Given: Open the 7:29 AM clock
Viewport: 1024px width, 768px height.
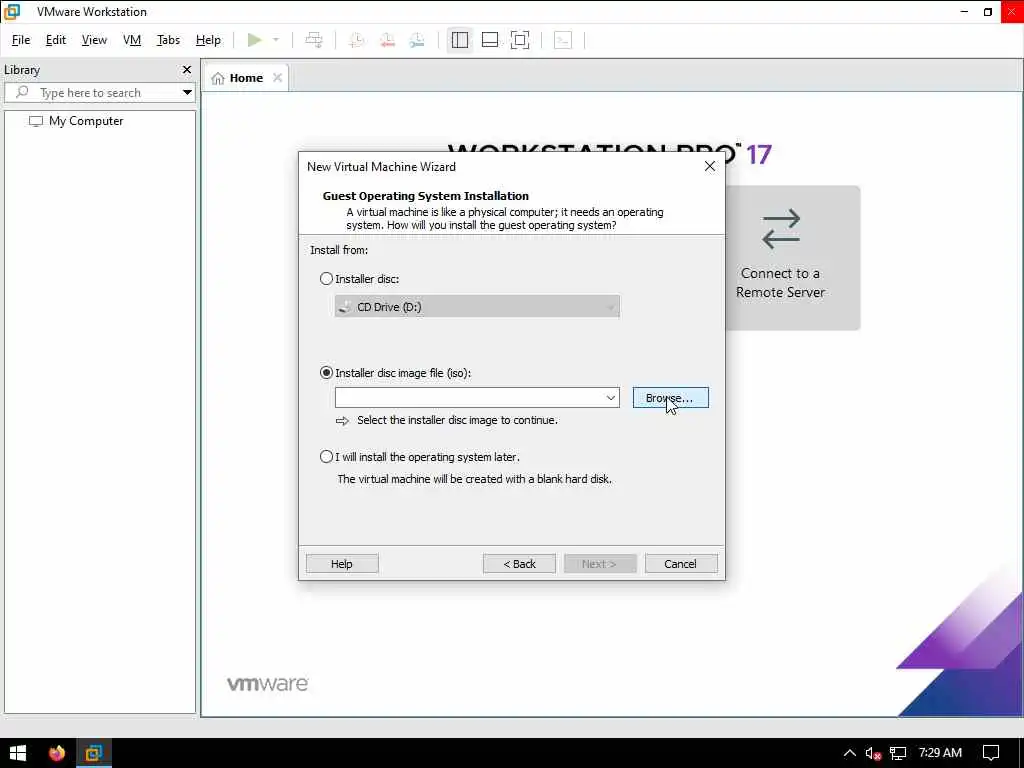Looking at the screenshot, I should [940, 752].
